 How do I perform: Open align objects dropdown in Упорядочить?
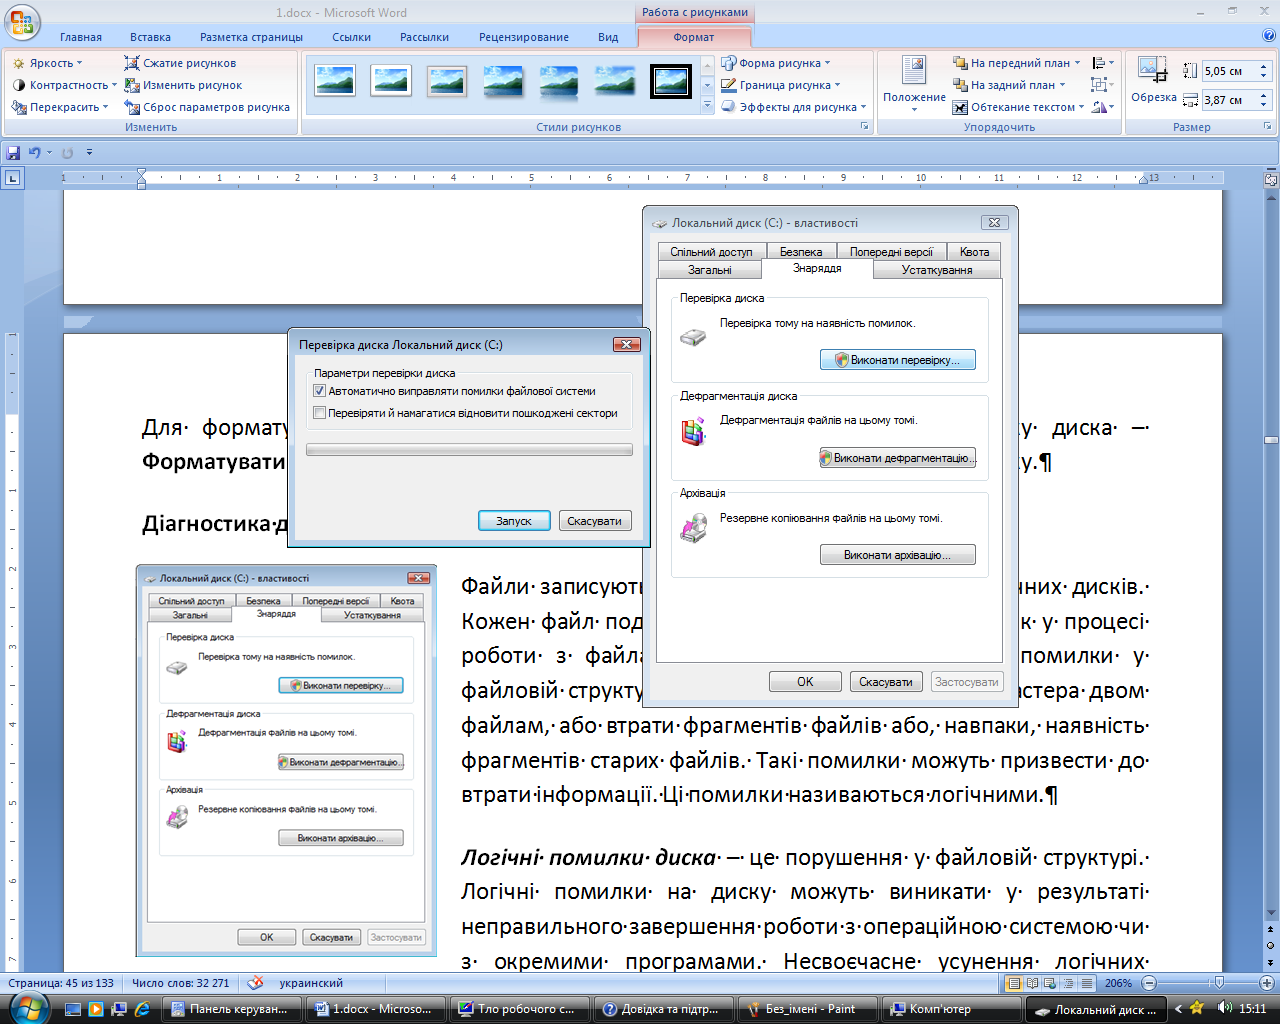[1103, 63]
